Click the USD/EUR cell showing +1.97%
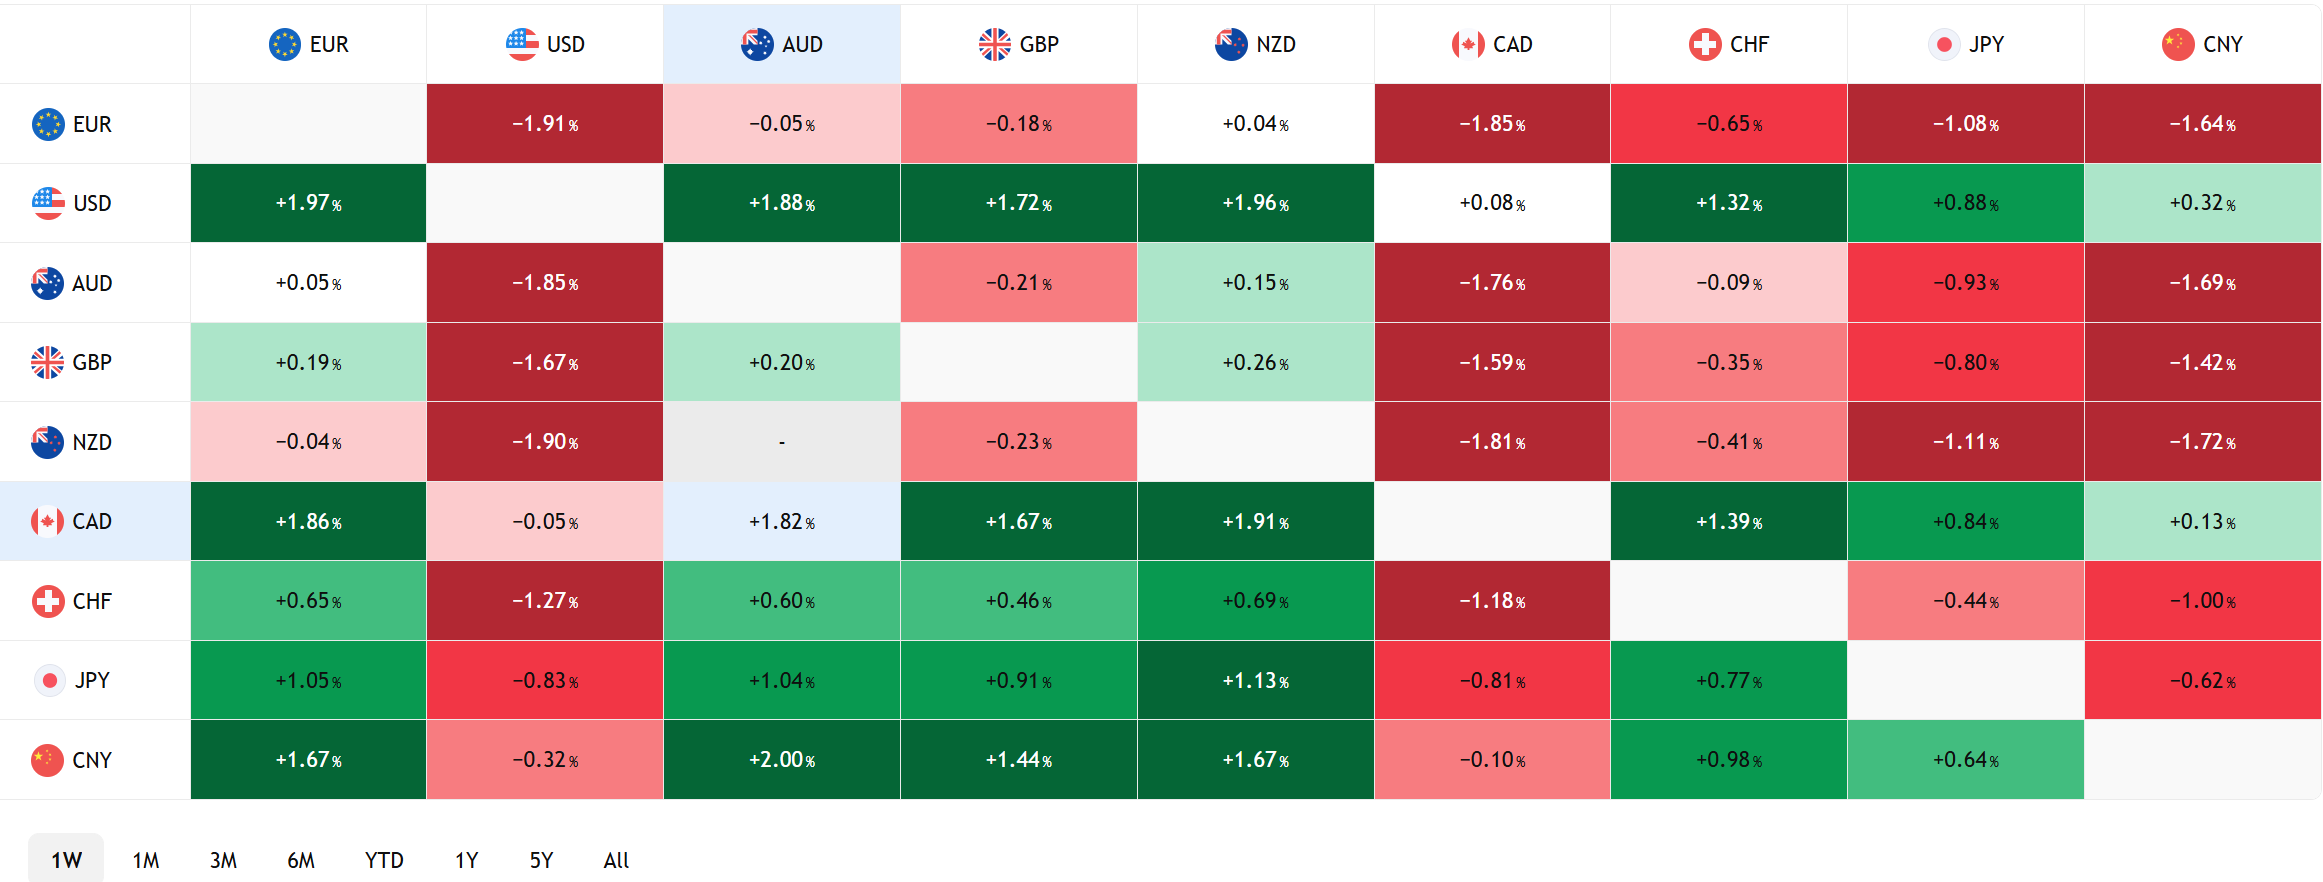This screenshot has width=2323, height=882. (x=308, y=203)
